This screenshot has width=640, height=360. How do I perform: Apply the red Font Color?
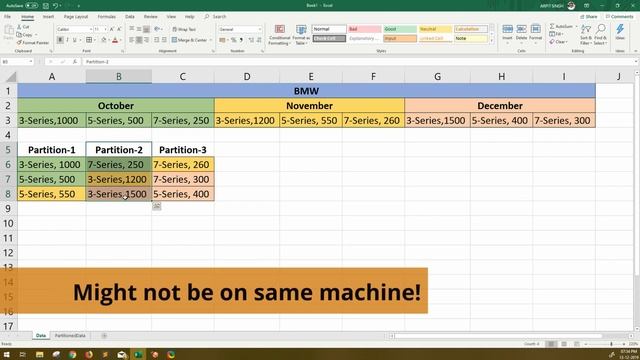coord(115,40)
